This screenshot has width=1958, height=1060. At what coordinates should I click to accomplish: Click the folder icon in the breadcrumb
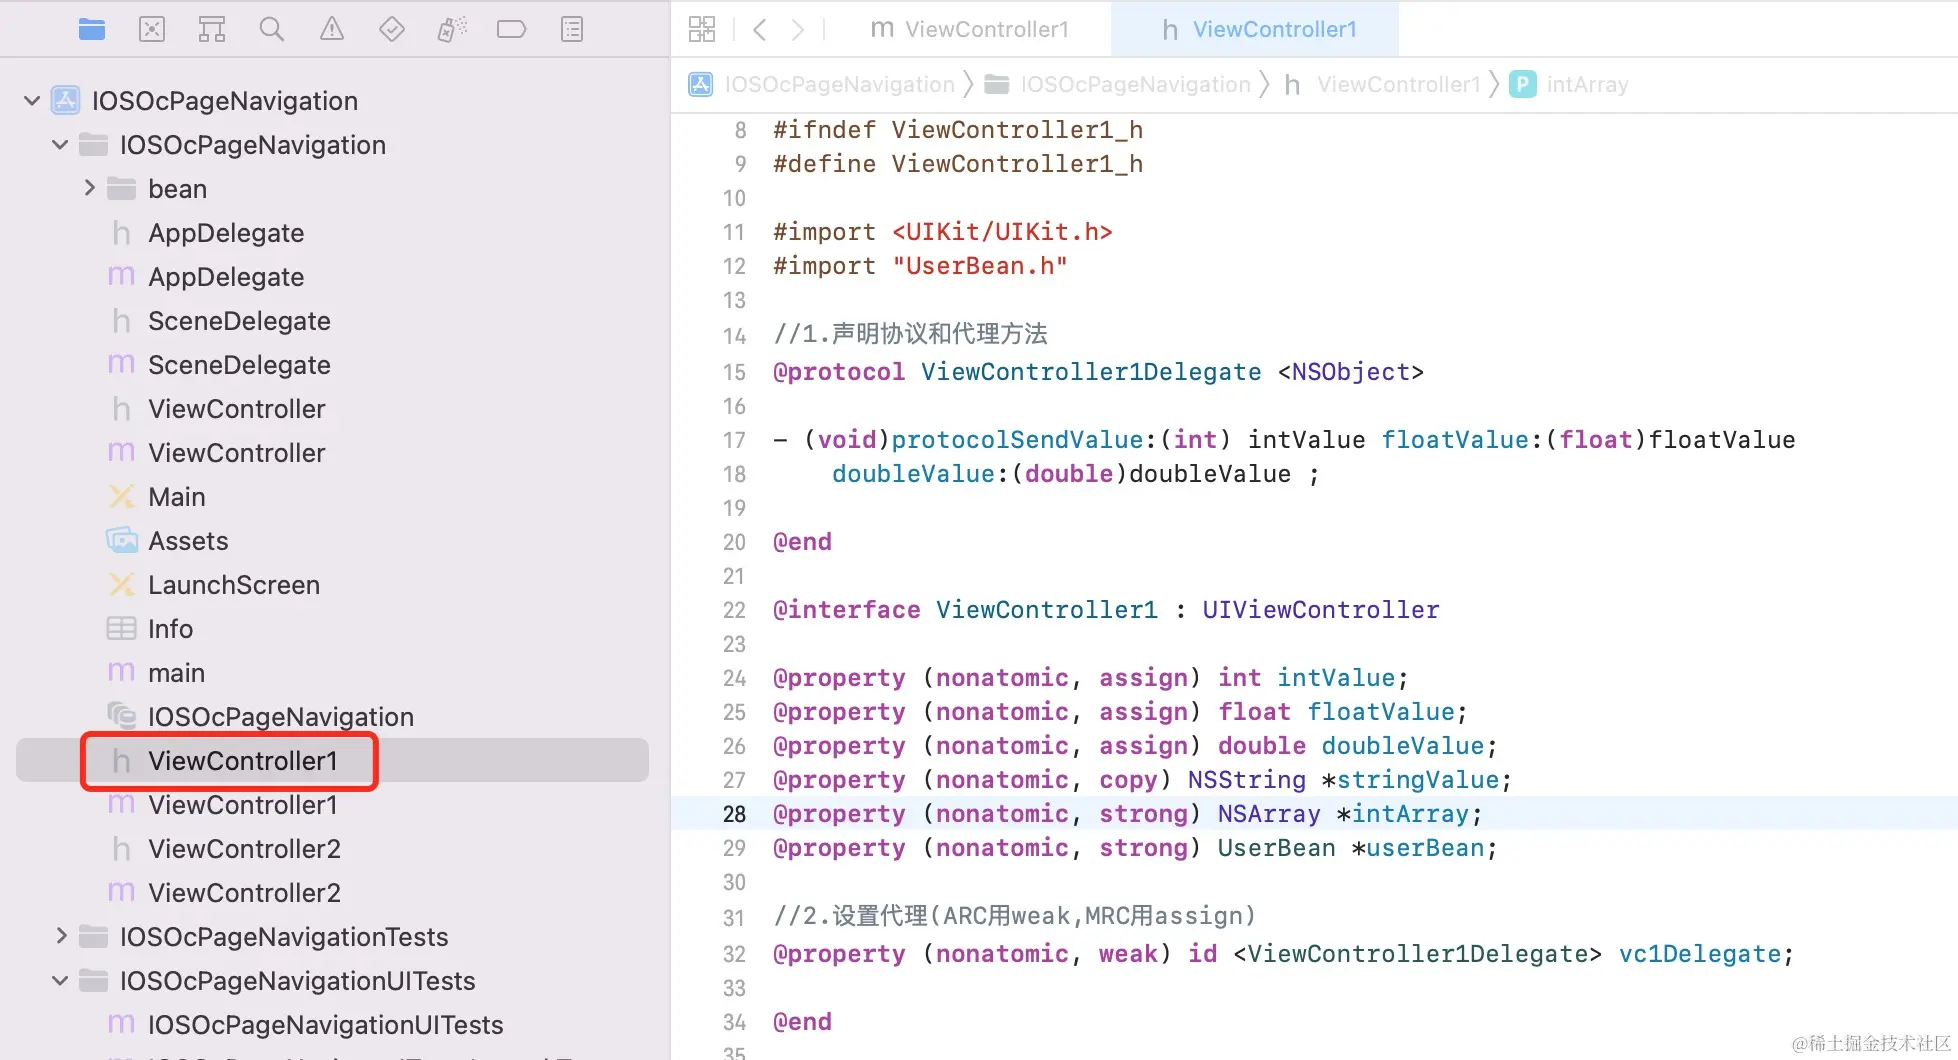tap(997, 85)
